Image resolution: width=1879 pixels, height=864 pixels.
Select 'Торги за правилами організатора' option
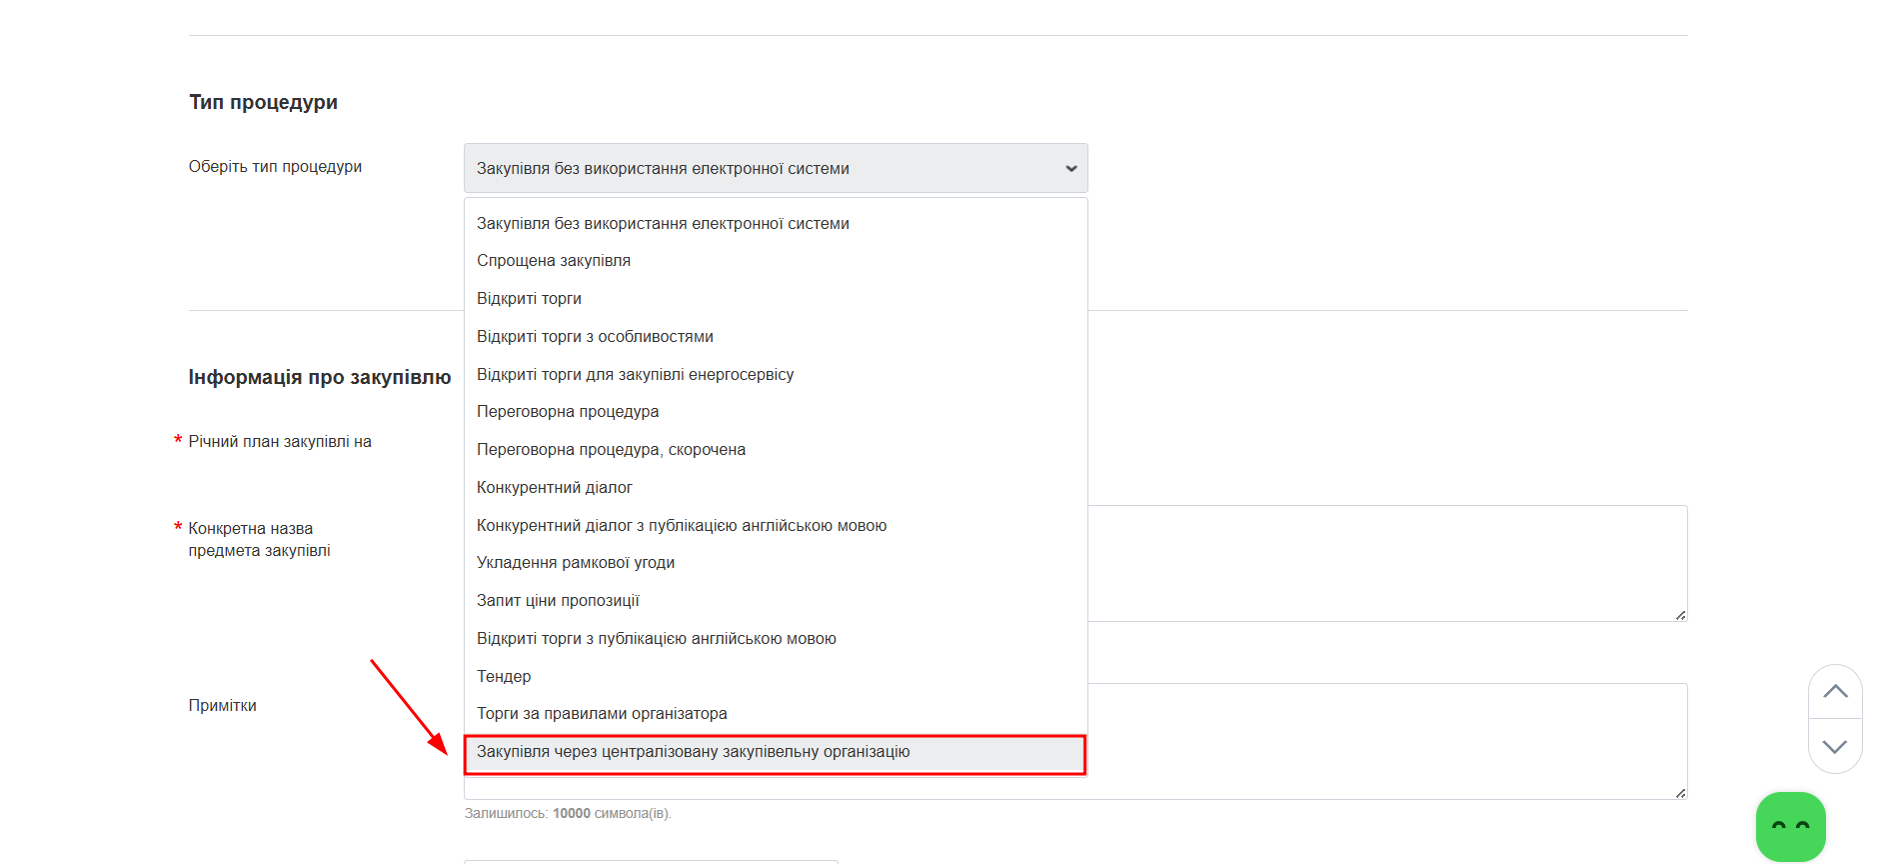pyautogui.click(x=601, y=714)
